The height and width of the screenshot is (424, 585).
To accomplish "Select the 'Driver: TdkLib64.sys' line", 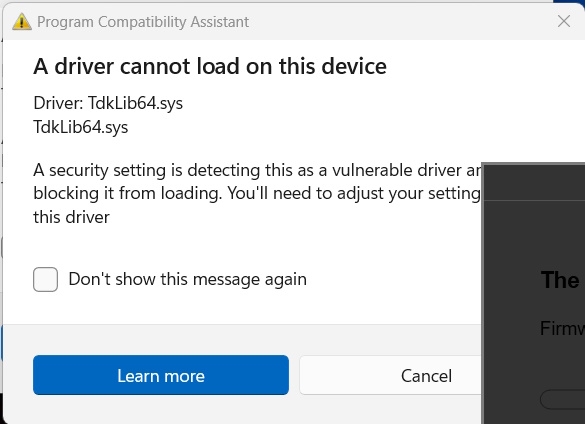I will coord(108,103).
